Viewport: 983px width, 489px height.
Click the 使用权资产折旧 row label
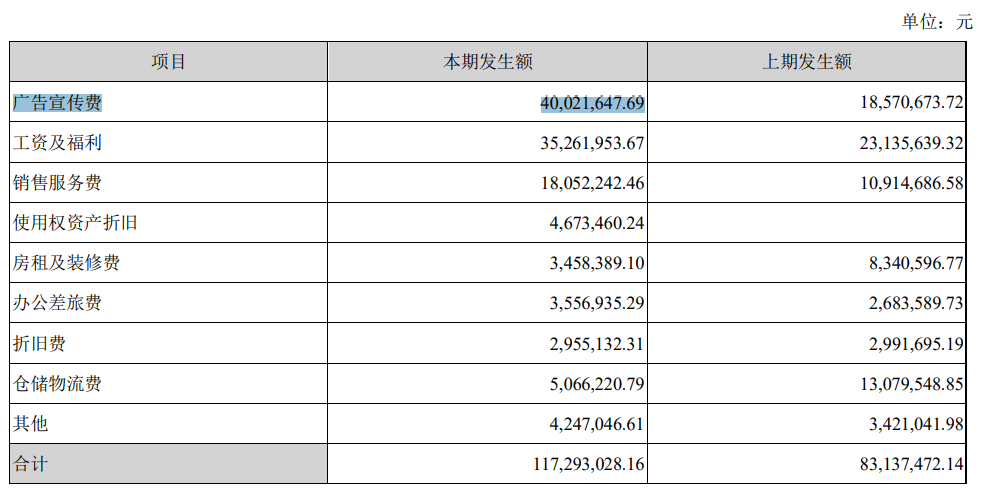coord(75,223)
